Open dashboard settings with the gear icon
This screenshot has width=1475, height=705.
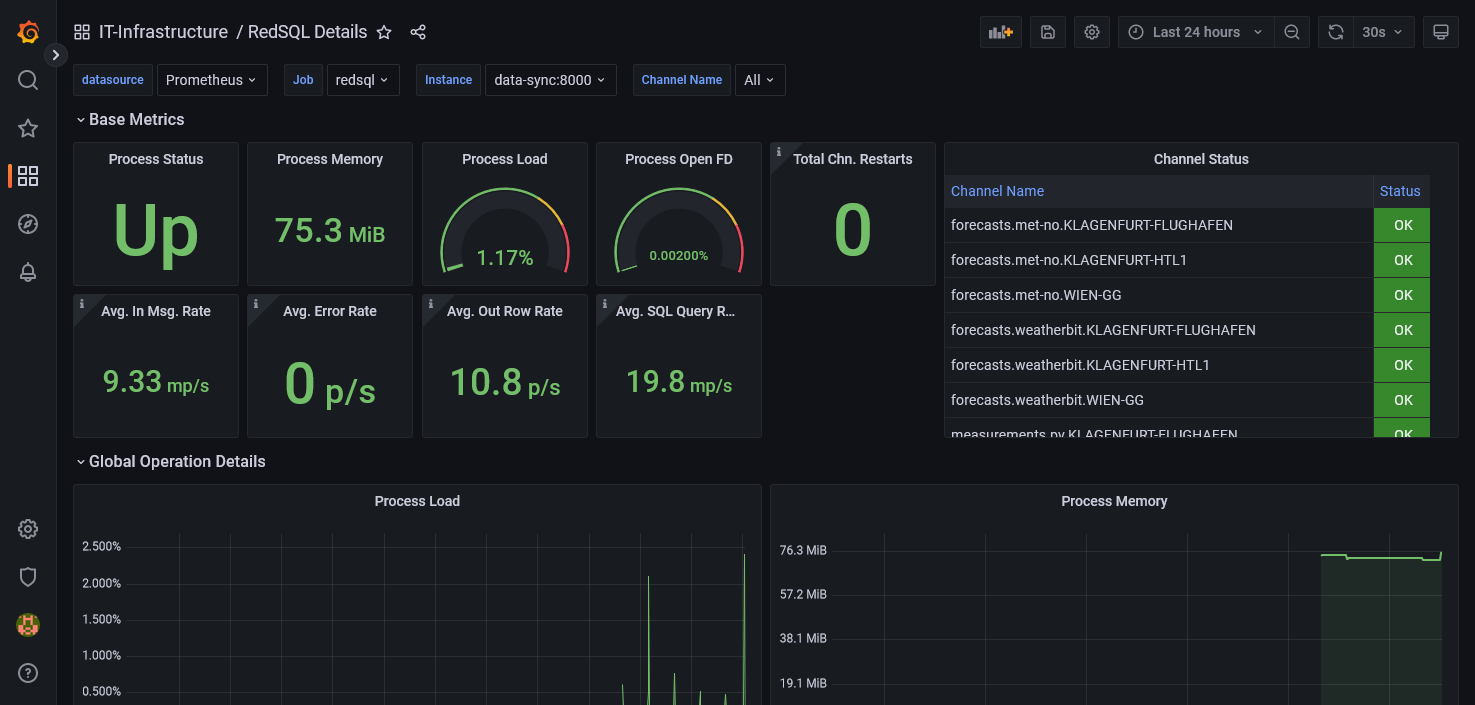pos(1091,31)
